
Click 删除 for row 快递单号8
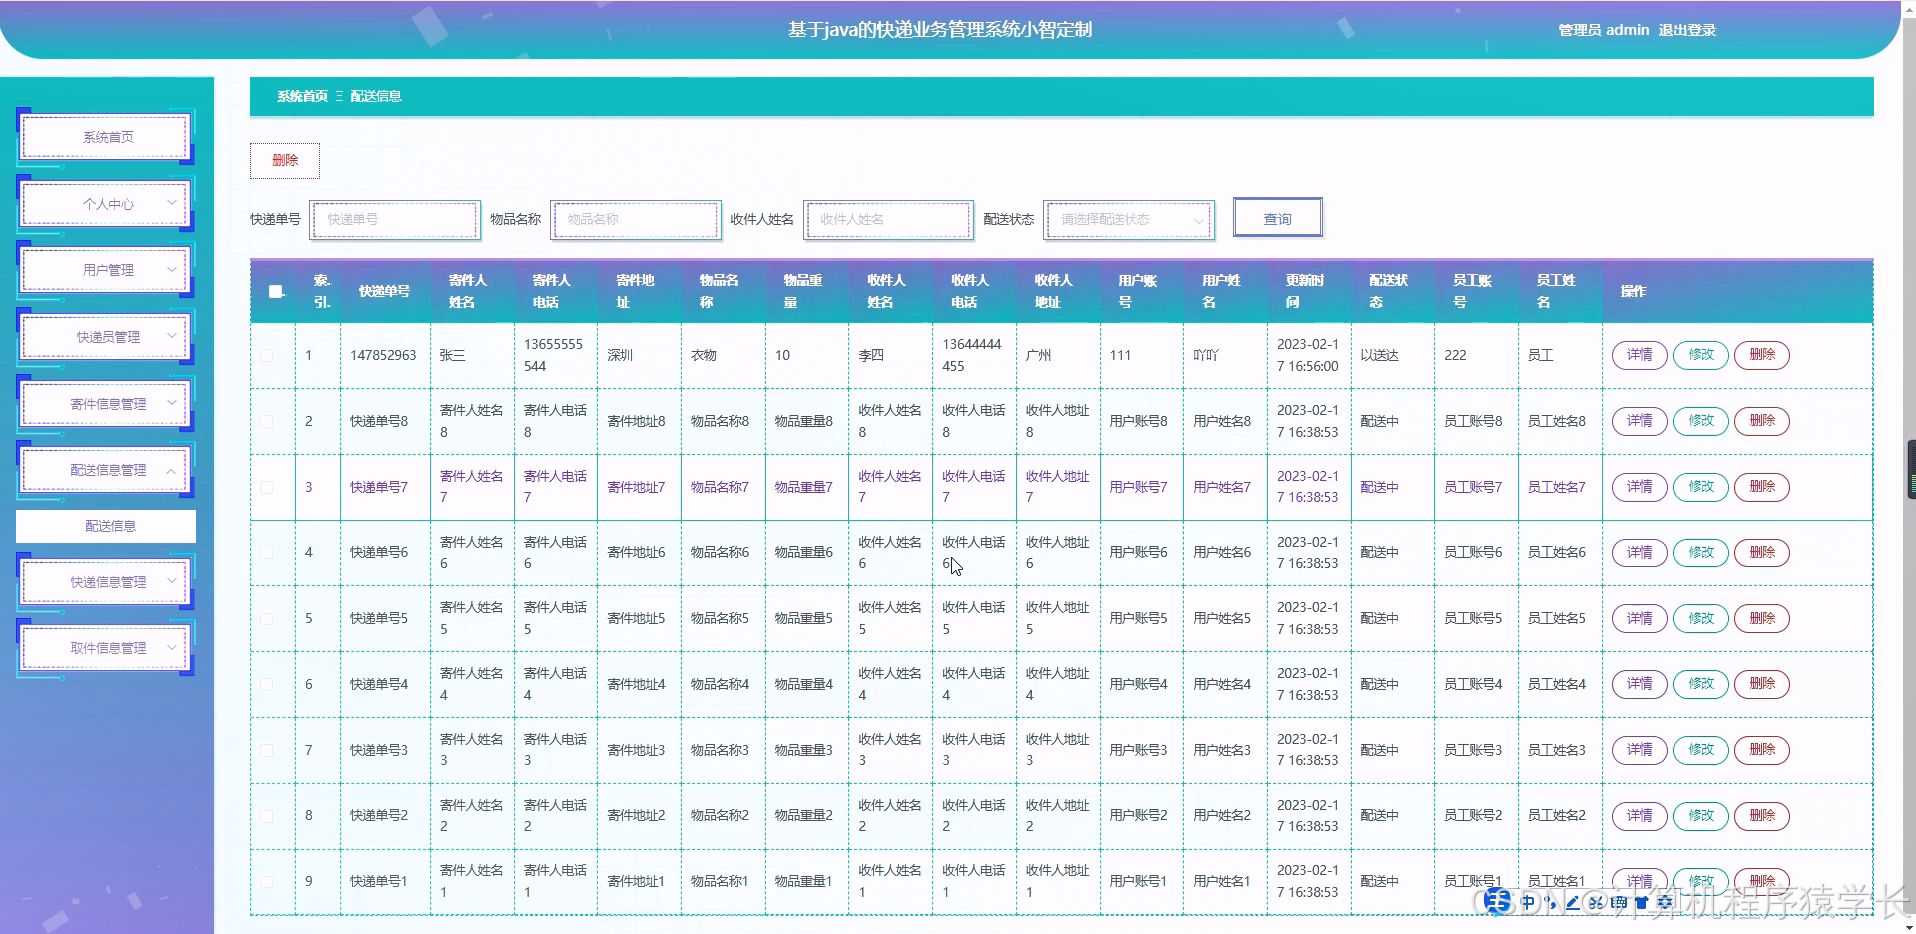pos(1762,421)
